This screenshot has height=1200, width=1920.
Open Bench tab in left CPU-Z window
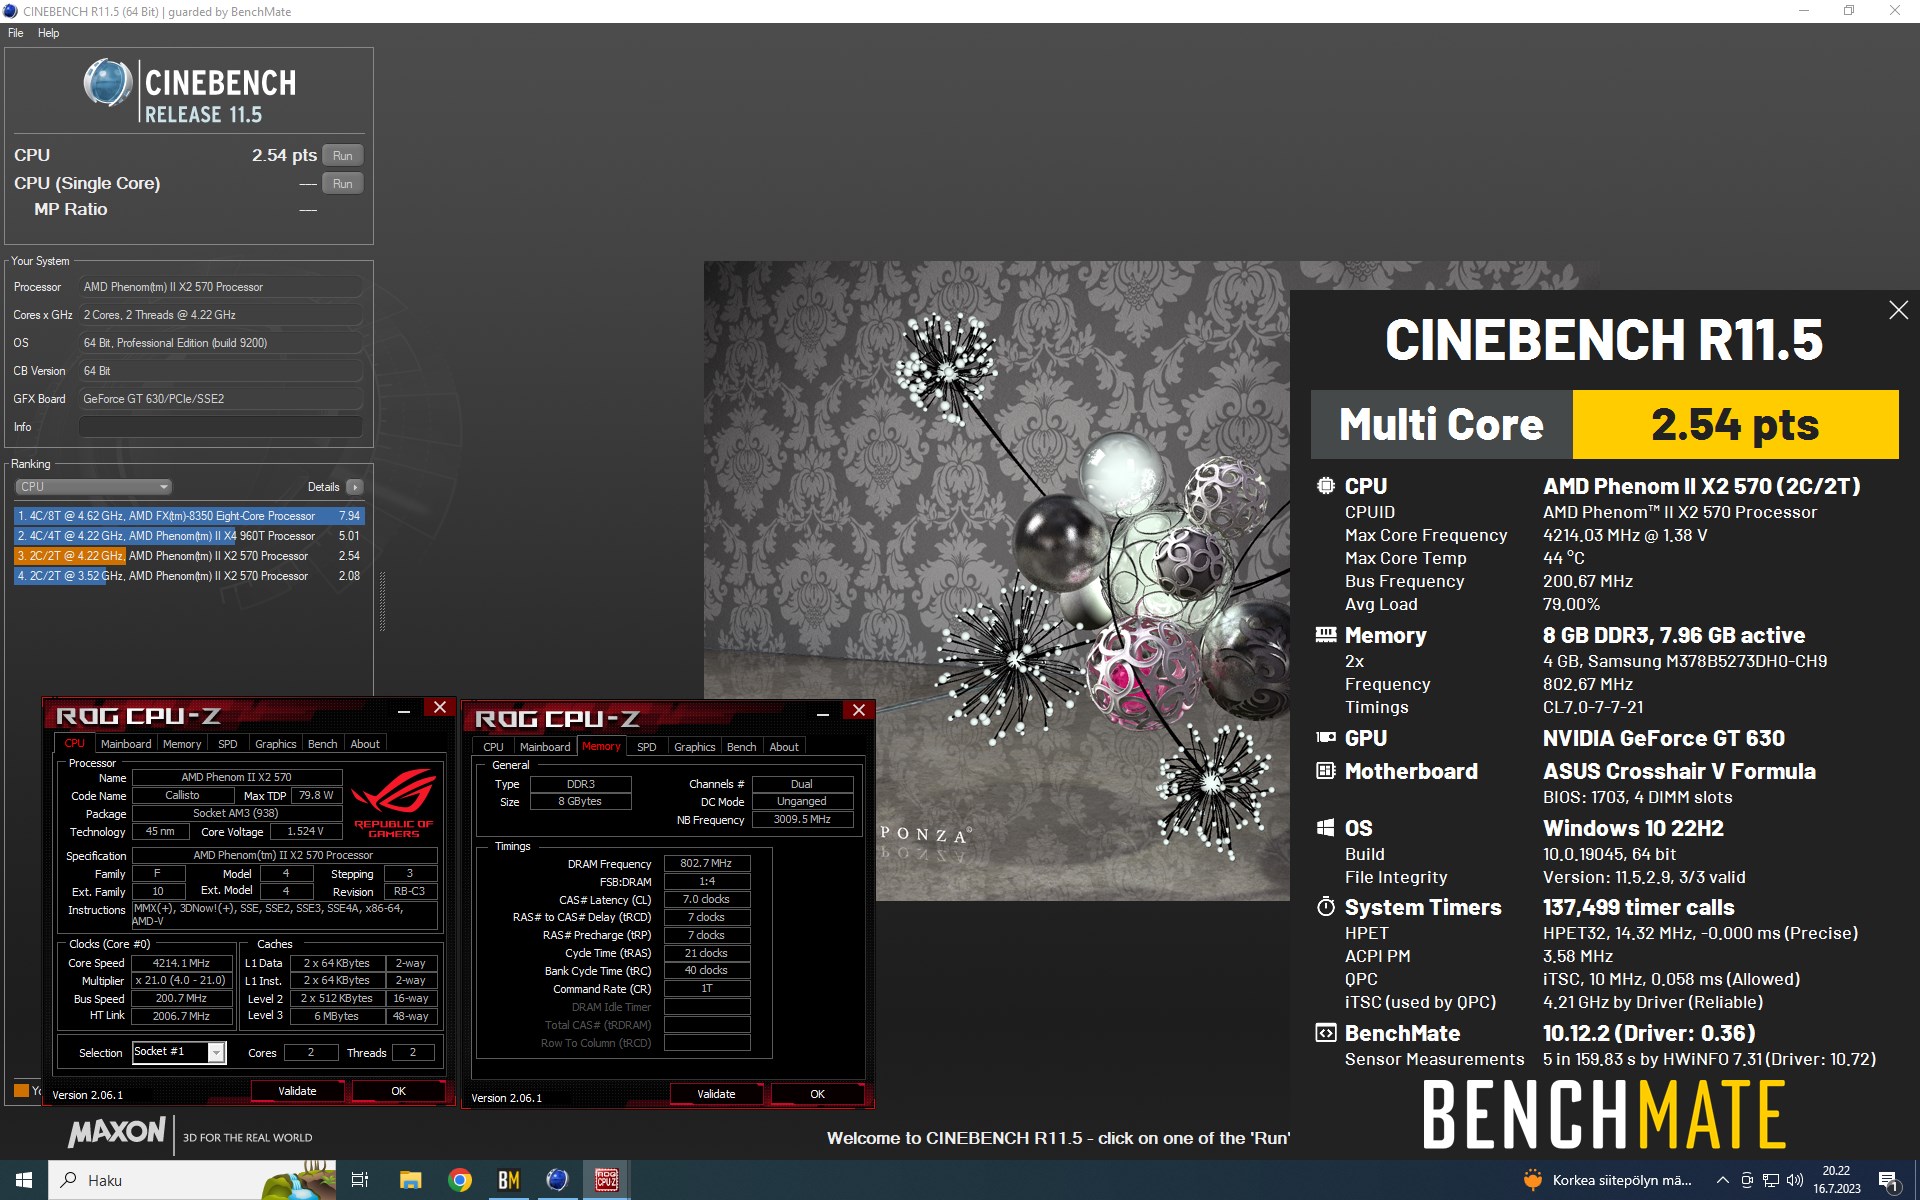click(322, 744)
